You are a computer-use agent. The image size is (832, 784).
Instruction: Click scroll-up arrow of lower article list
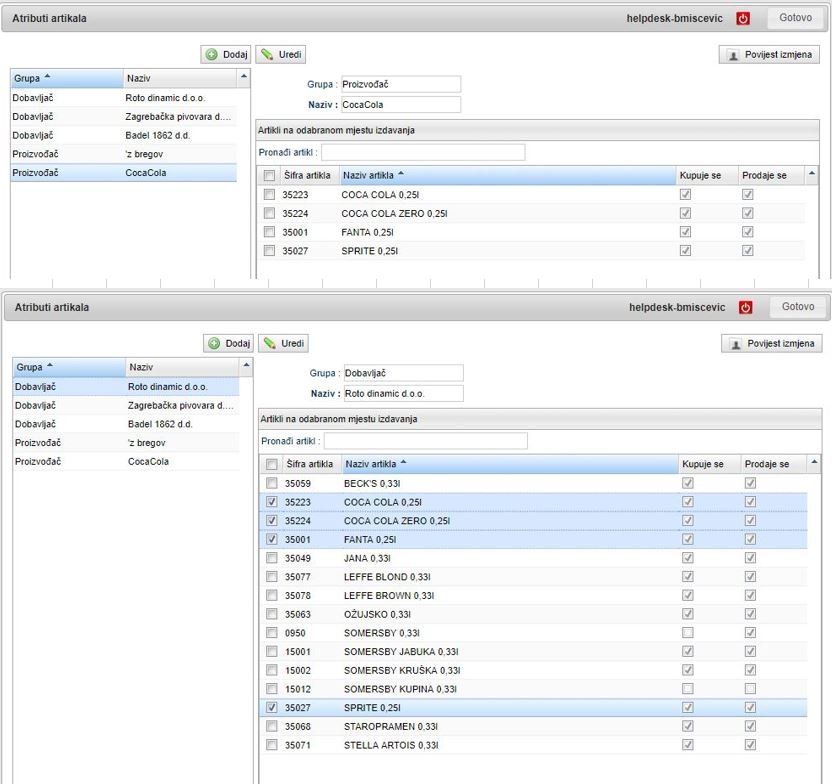815,462
